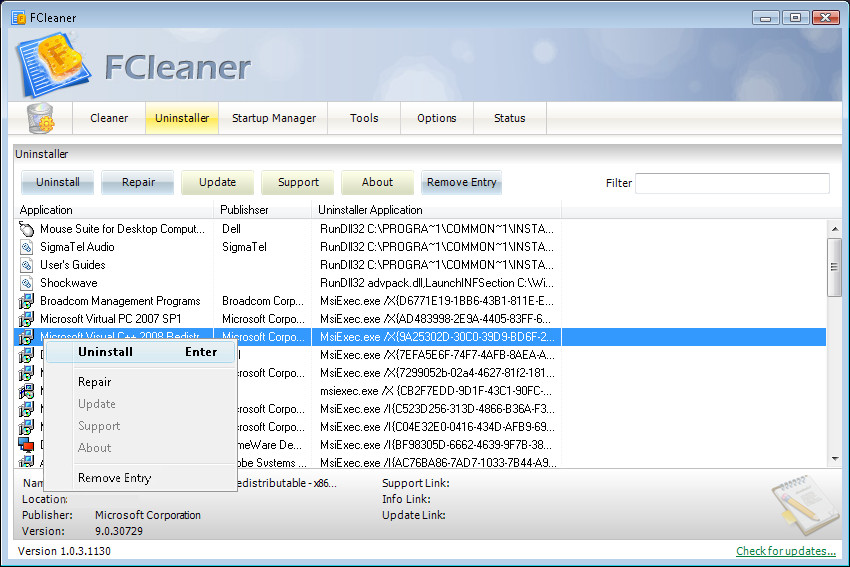Sort by the Publishser column header
Viewport: 850px width, 567px height.
[x=263, y=210]
